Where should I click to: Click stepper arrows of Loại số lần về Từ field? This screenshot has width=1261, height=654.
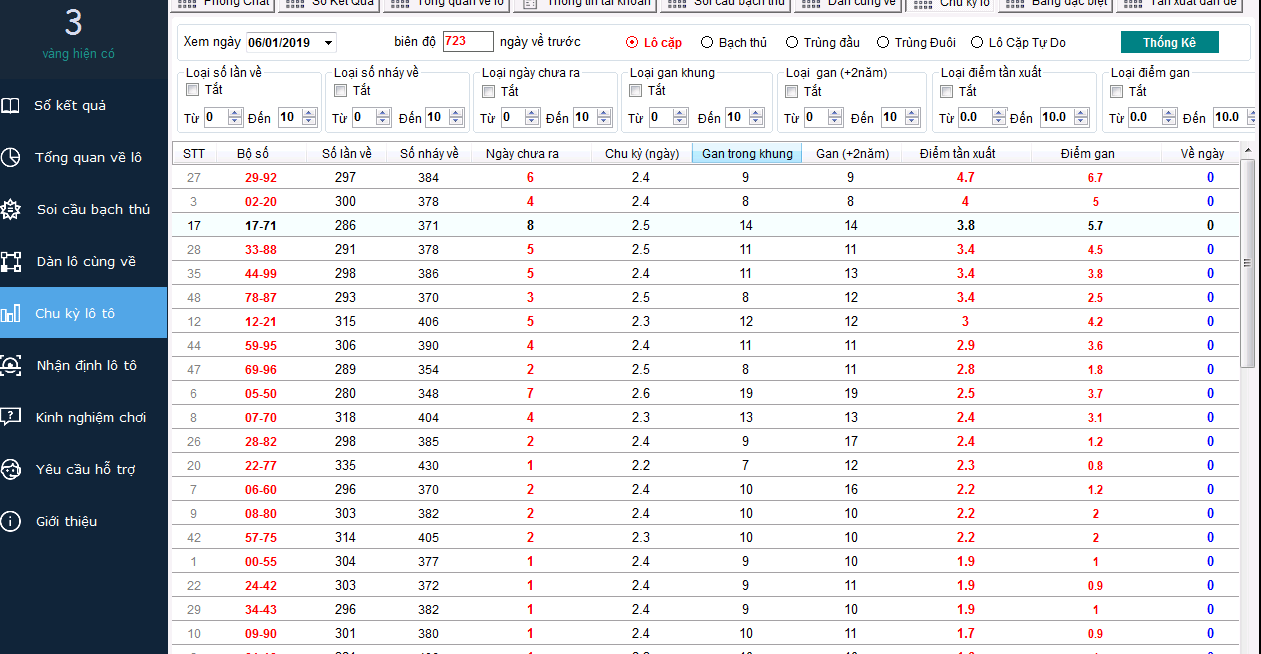tap(235, 118)
